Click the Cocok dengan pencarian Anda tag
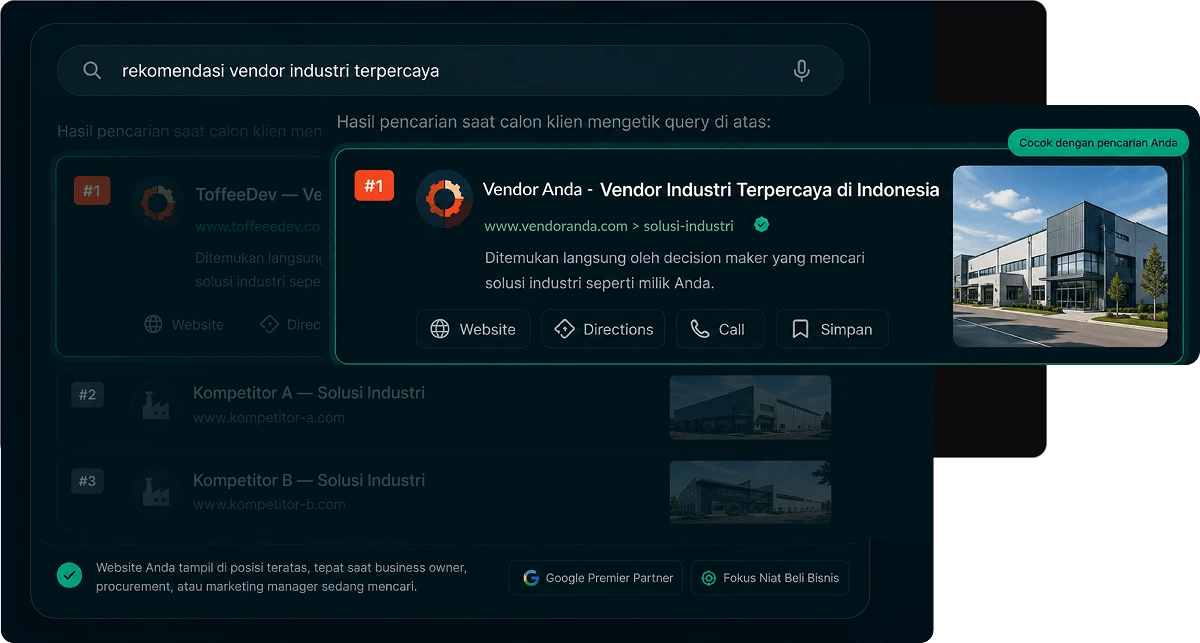 coord(1098,143)
